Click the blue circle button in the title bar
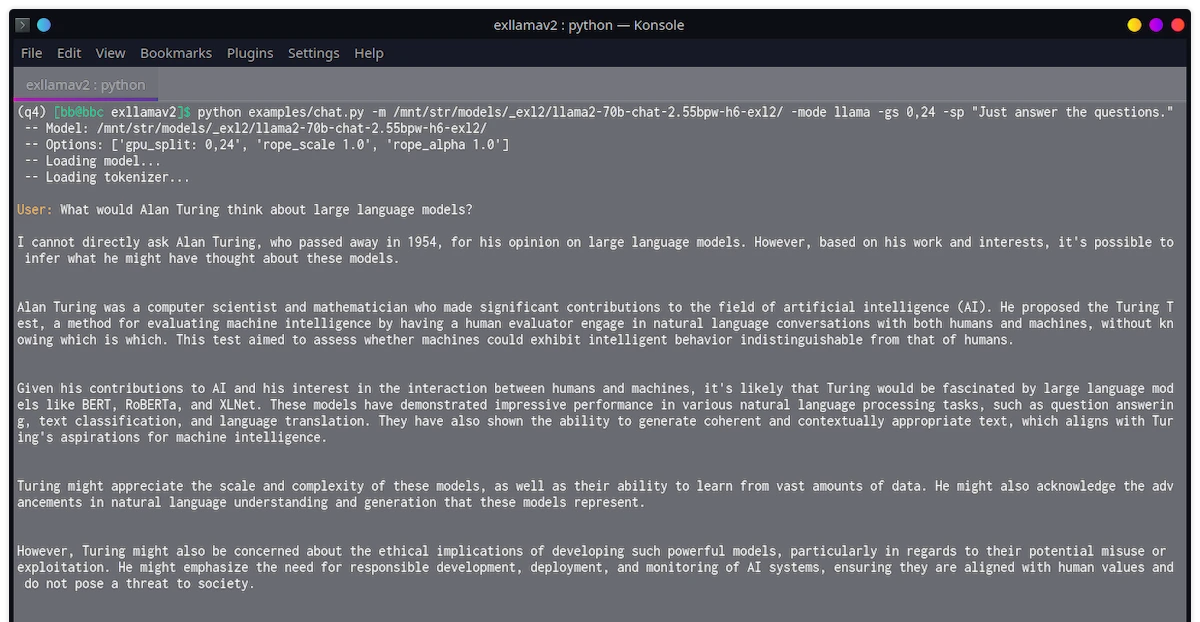Image resolution: width=1200 pixels, height=622 pixels. pos(44,25)
